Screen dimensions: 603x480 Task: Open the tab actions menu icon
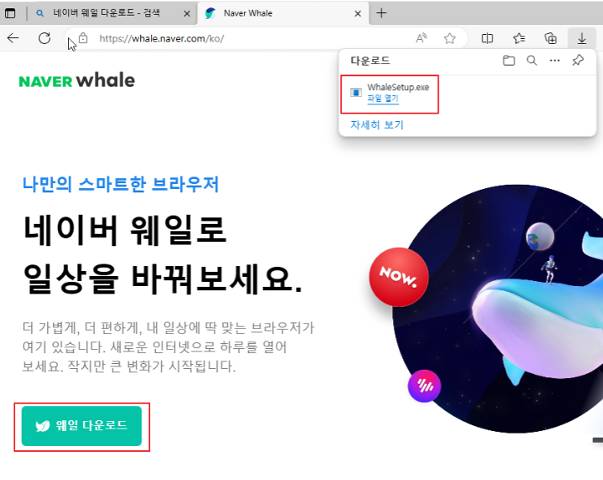(x=10, y=13)
